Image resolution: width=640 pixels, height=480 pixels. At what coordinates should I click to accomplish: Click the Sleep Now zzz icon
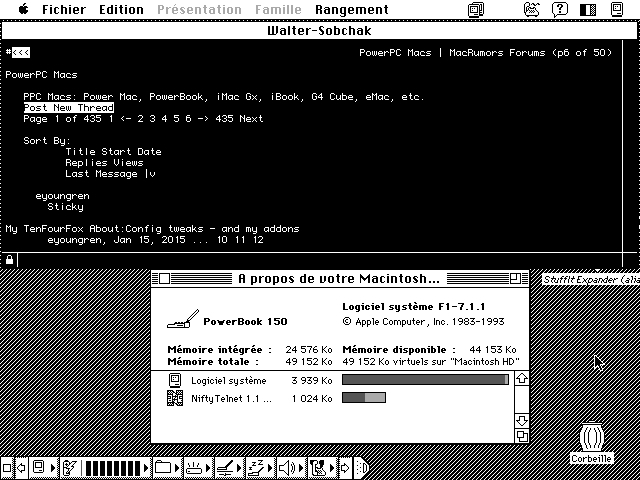[x=256, y=467]
